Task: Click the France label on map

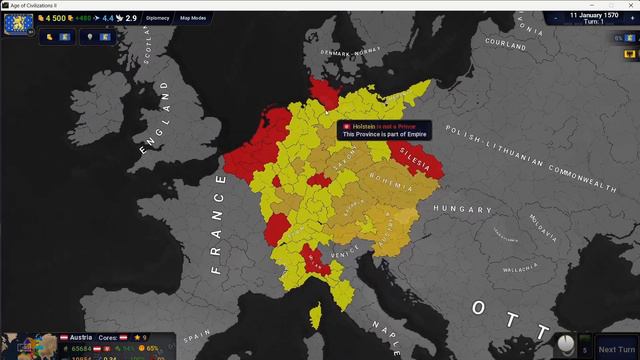Action: coord(217,224)
